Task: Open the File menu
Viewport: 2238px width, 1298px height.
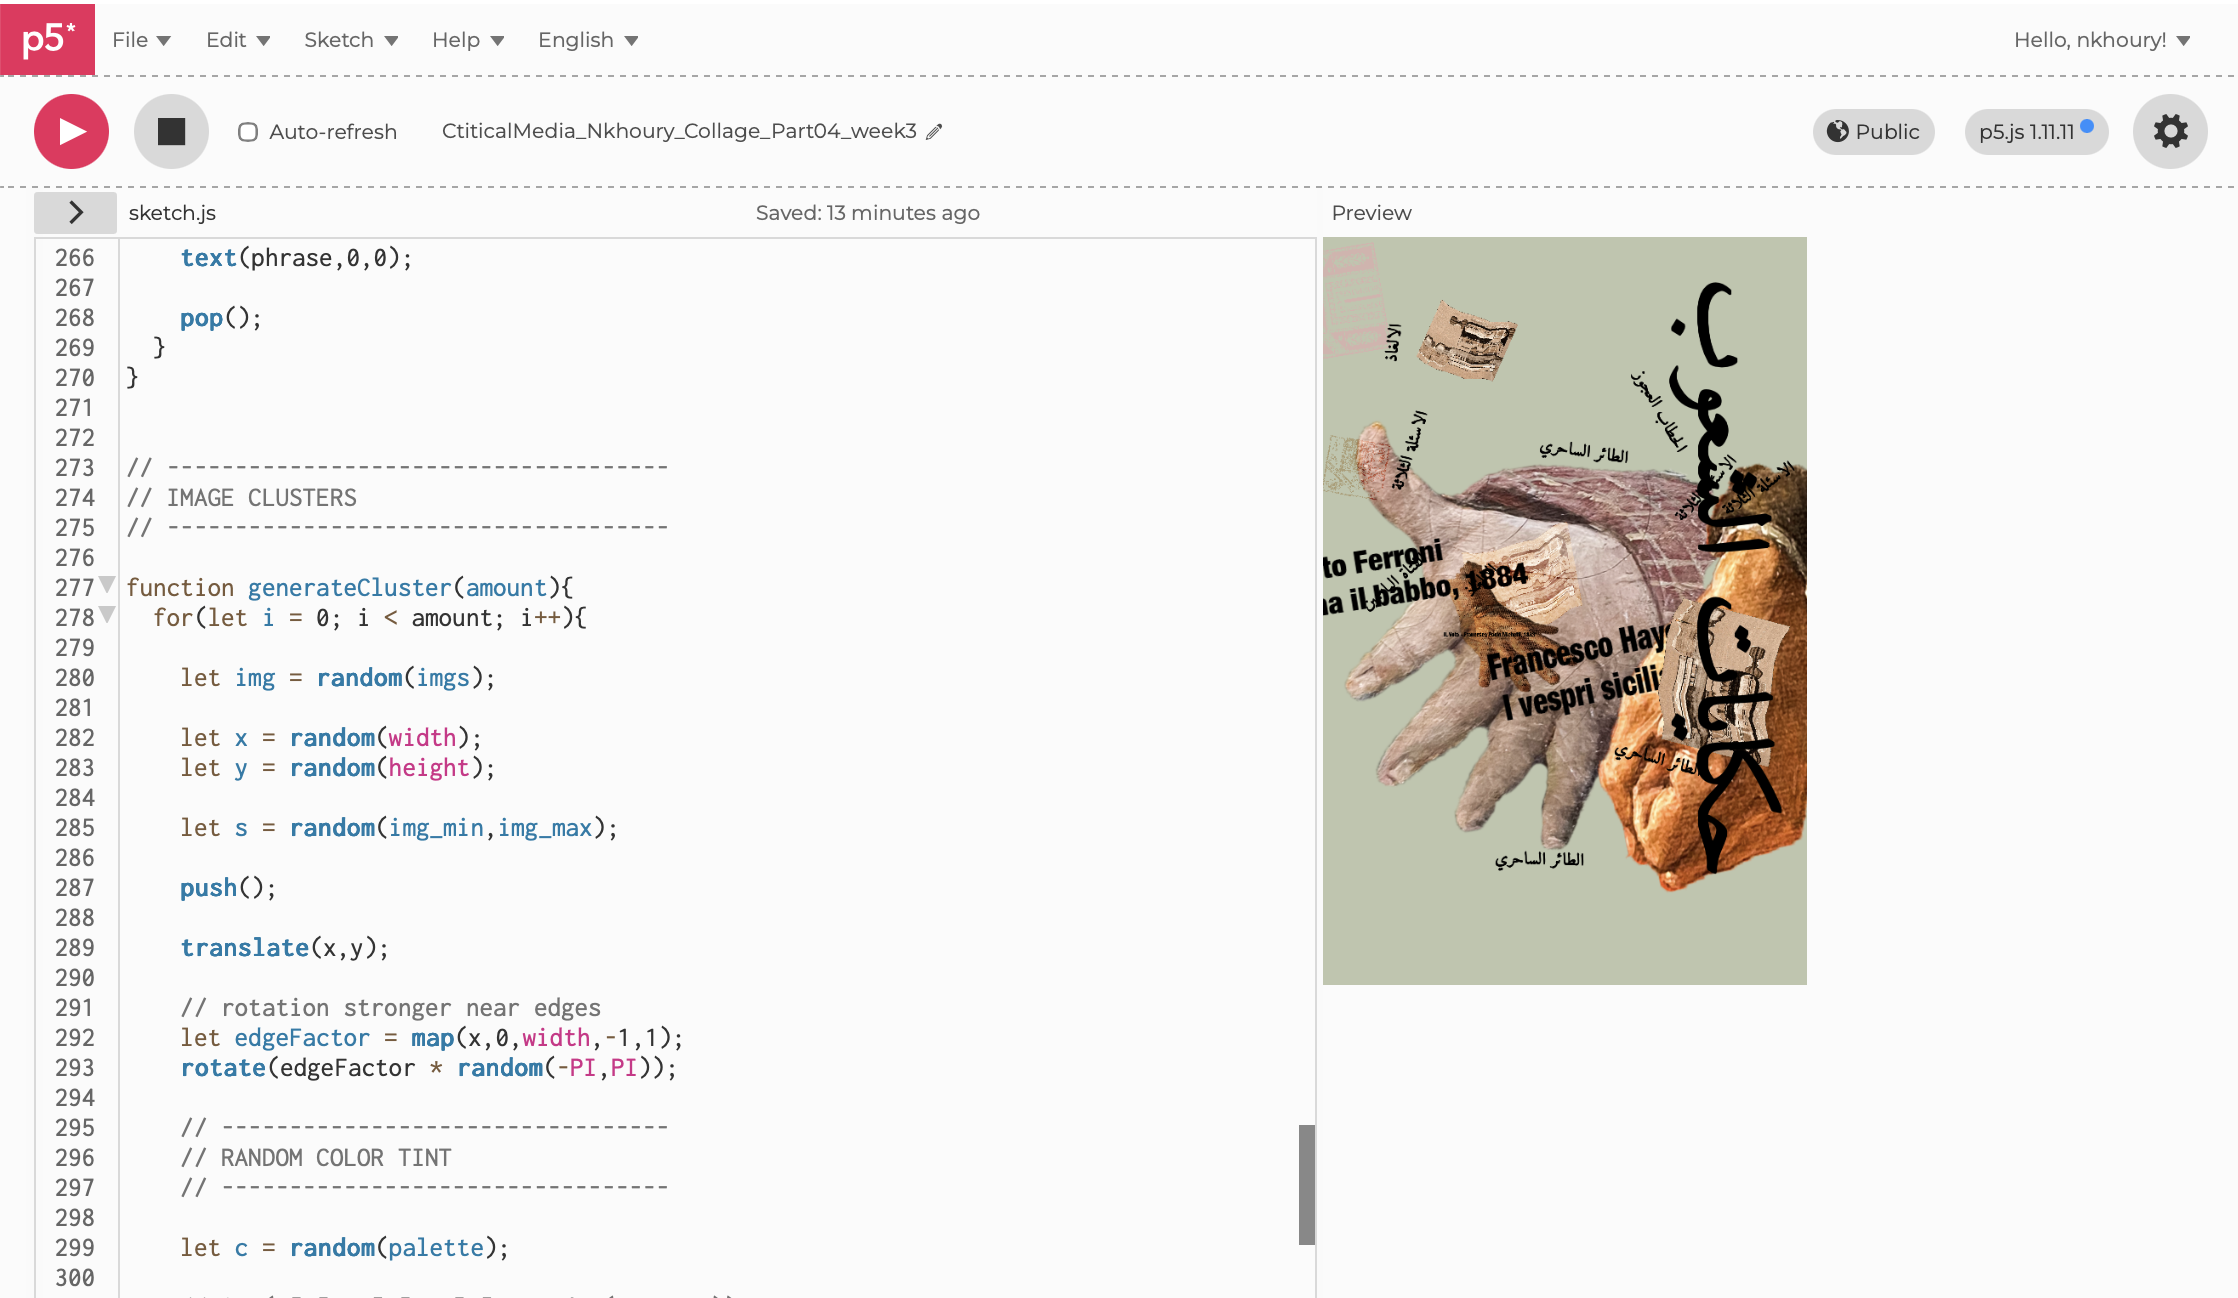Action: (x=141, y=40)
